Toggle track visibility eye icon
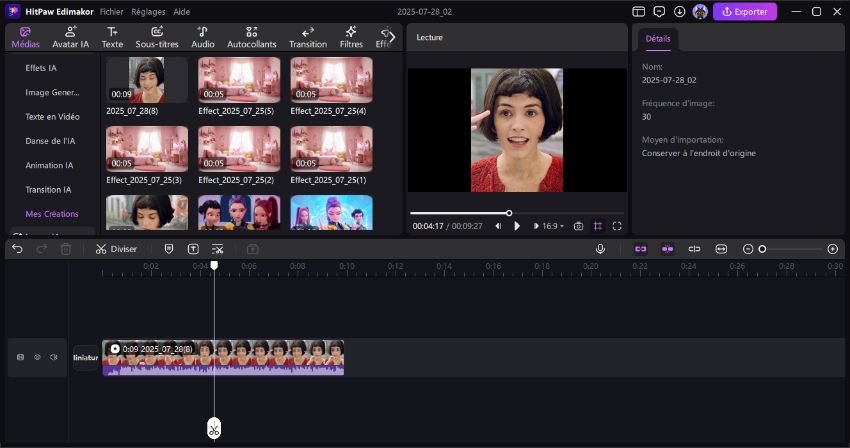Image resolution: width=850 pixels, height=448 pixels. [x=37, y=357]
